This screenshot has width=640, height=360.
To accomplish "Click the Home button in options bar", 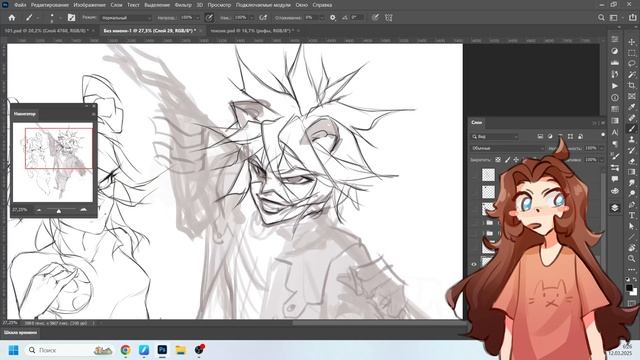I will coord(12,18).
